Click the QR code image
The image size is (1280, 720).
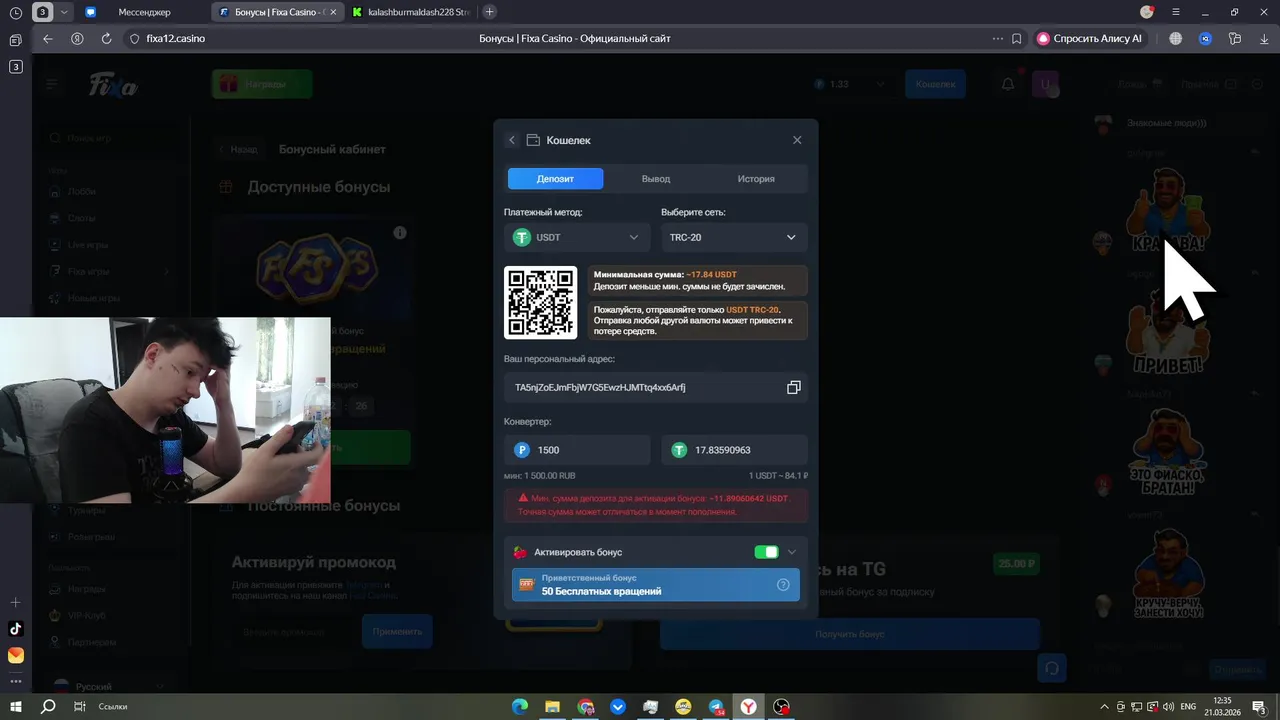click(x=540, y=302)
